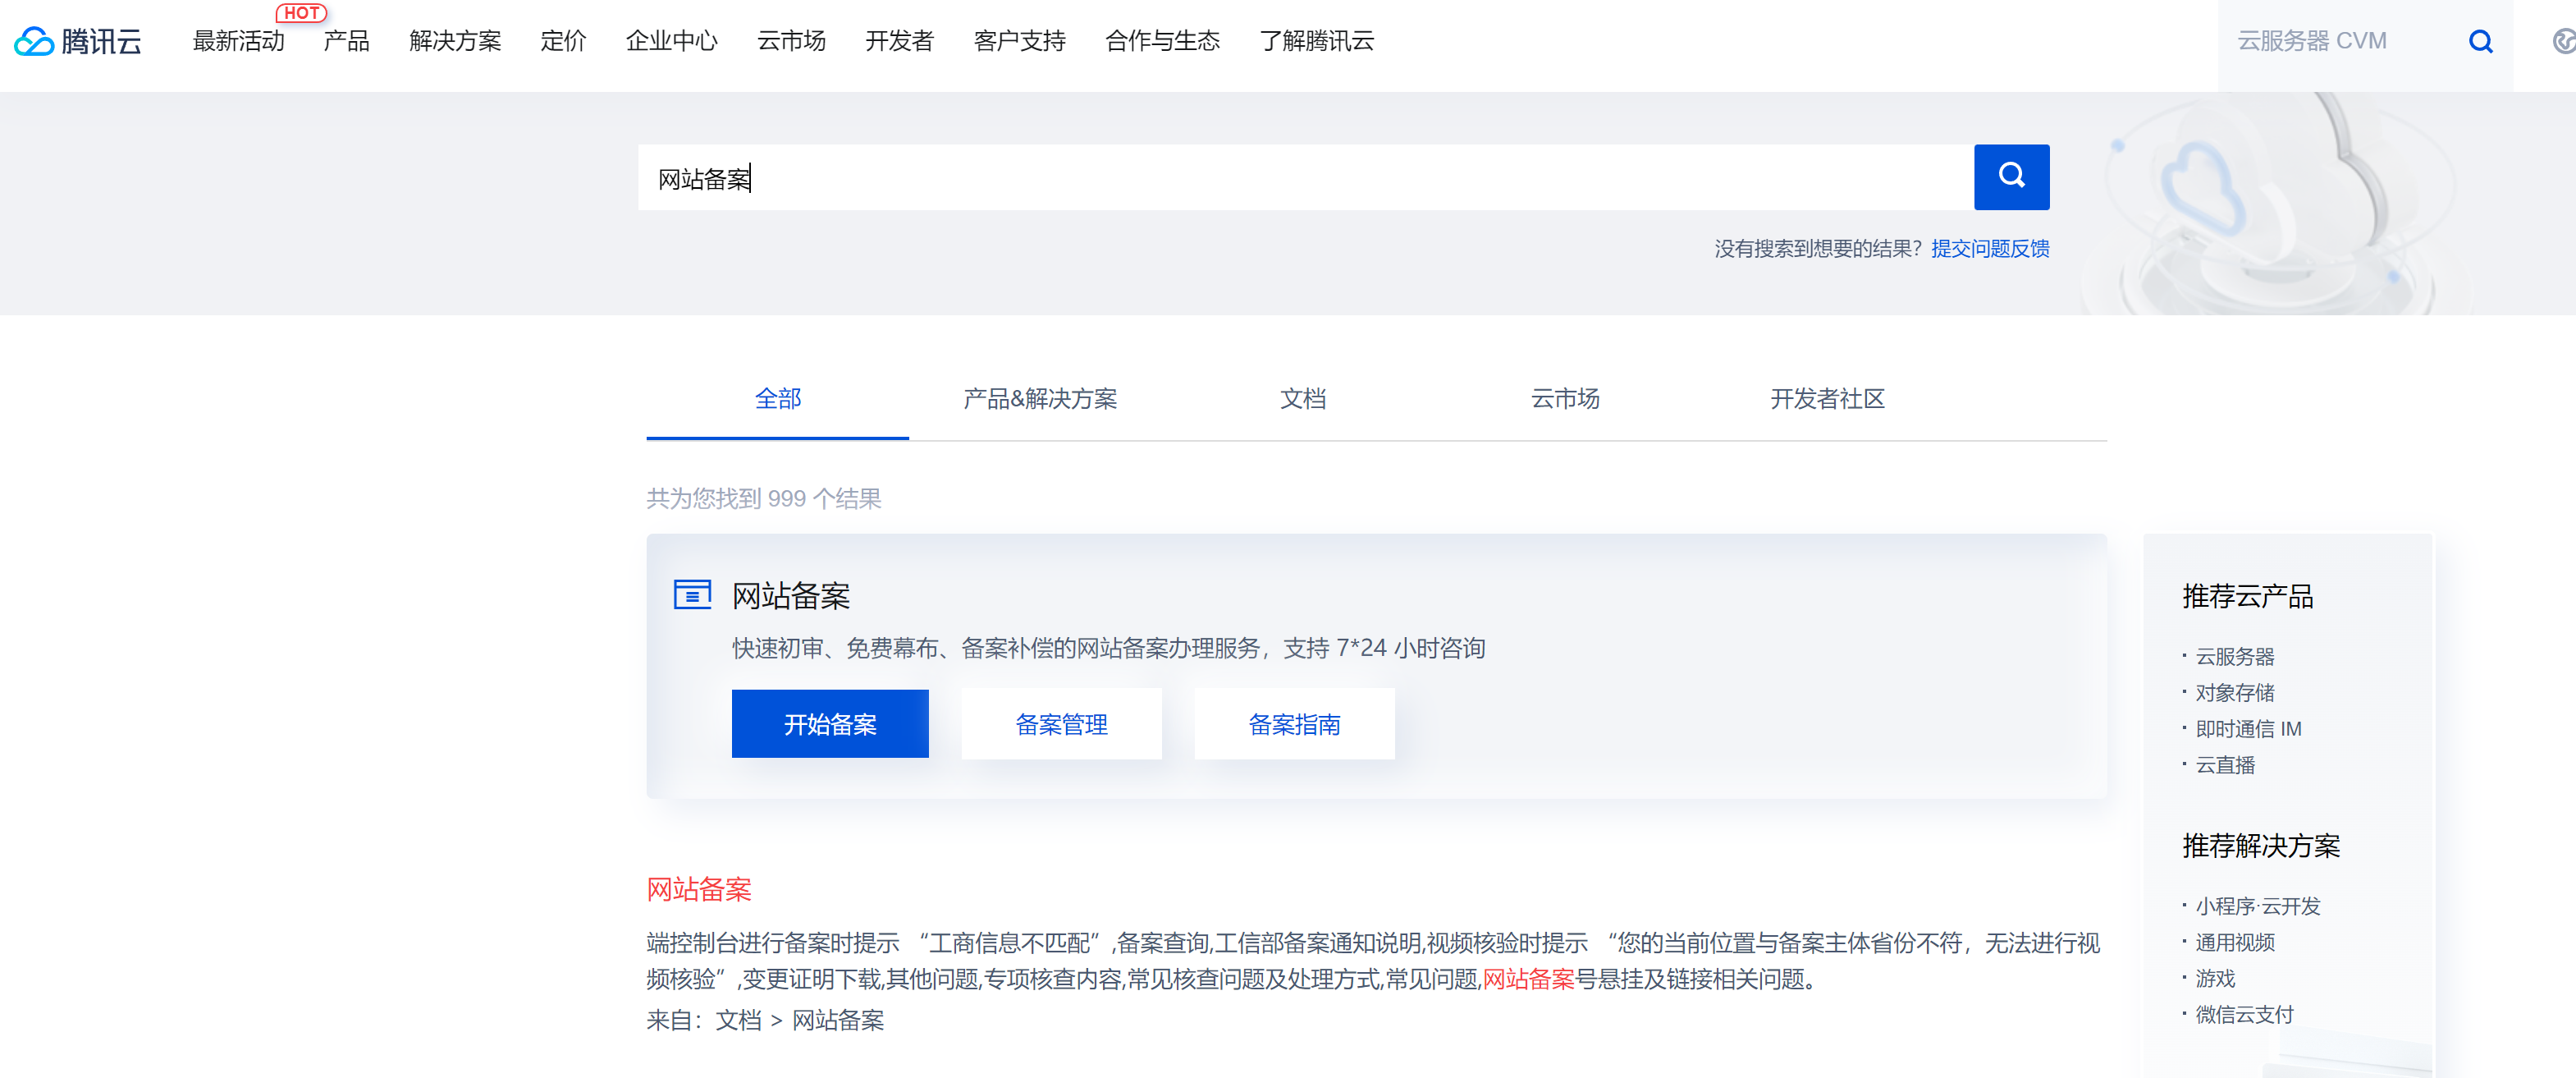Open the 解决方案 menu
Viewport: 2576px width, 1078px height.
pyautogui.click(x=455, y=42)
